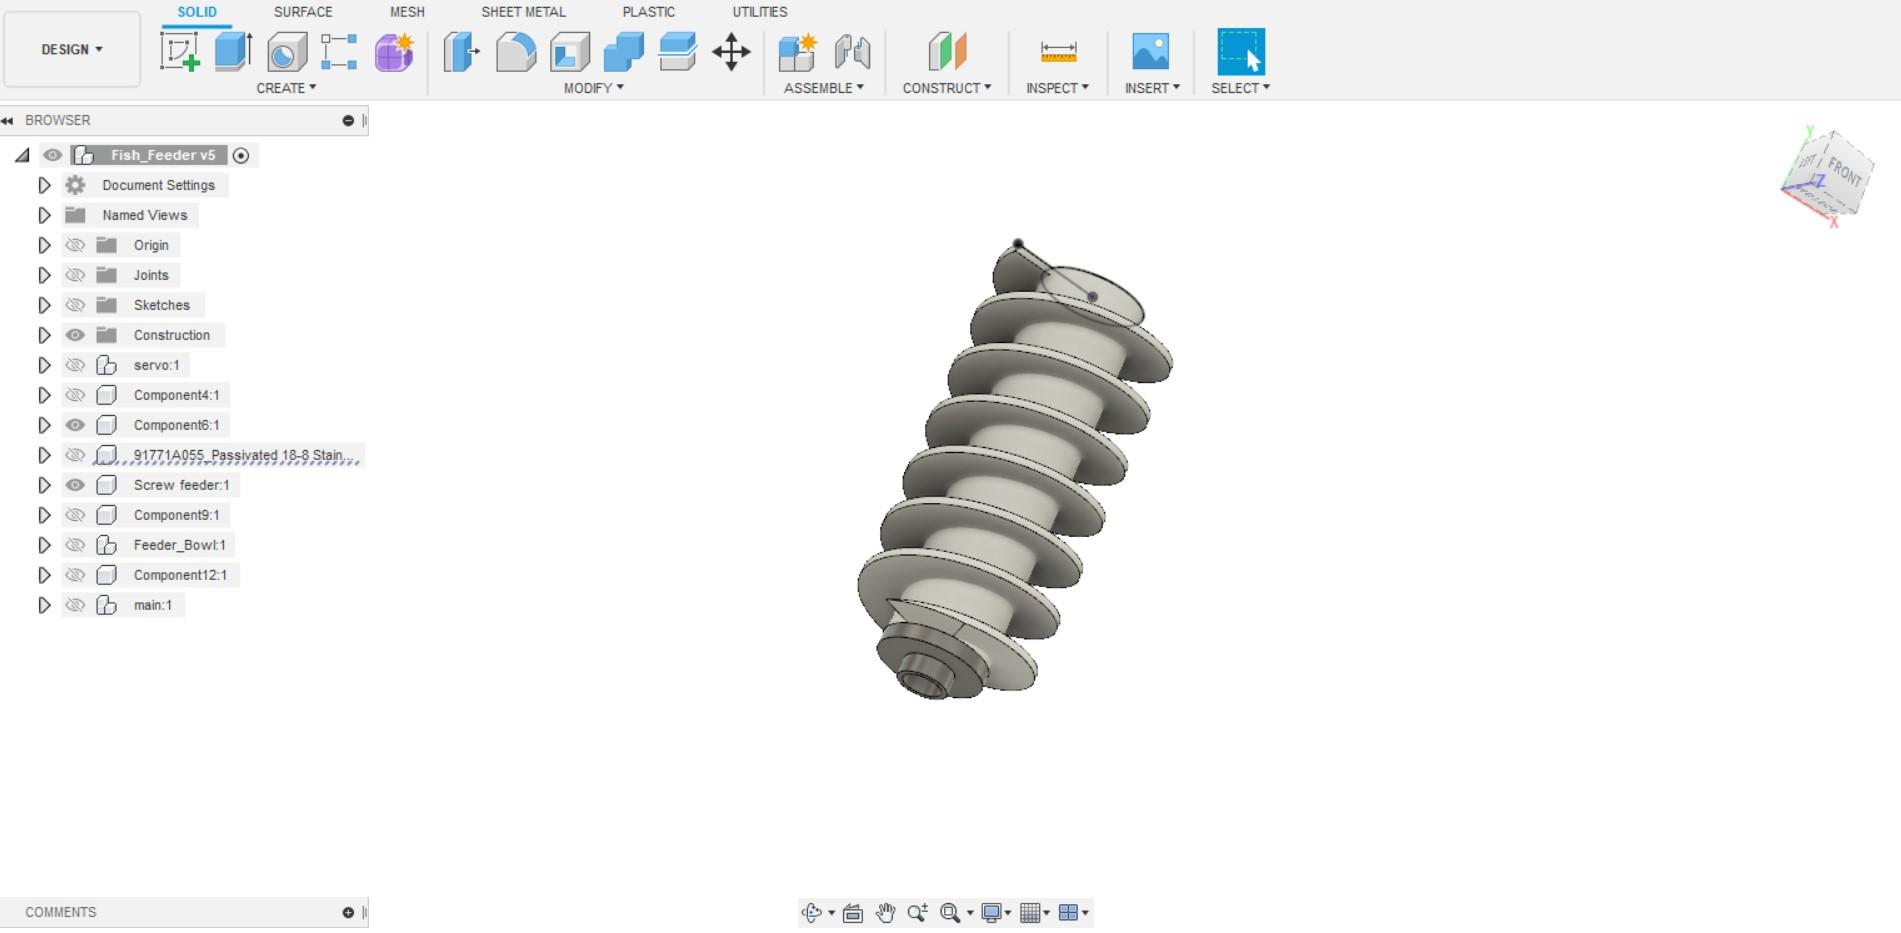
Task: Switch to the SURFACE tab
Action: coord(302,12)
